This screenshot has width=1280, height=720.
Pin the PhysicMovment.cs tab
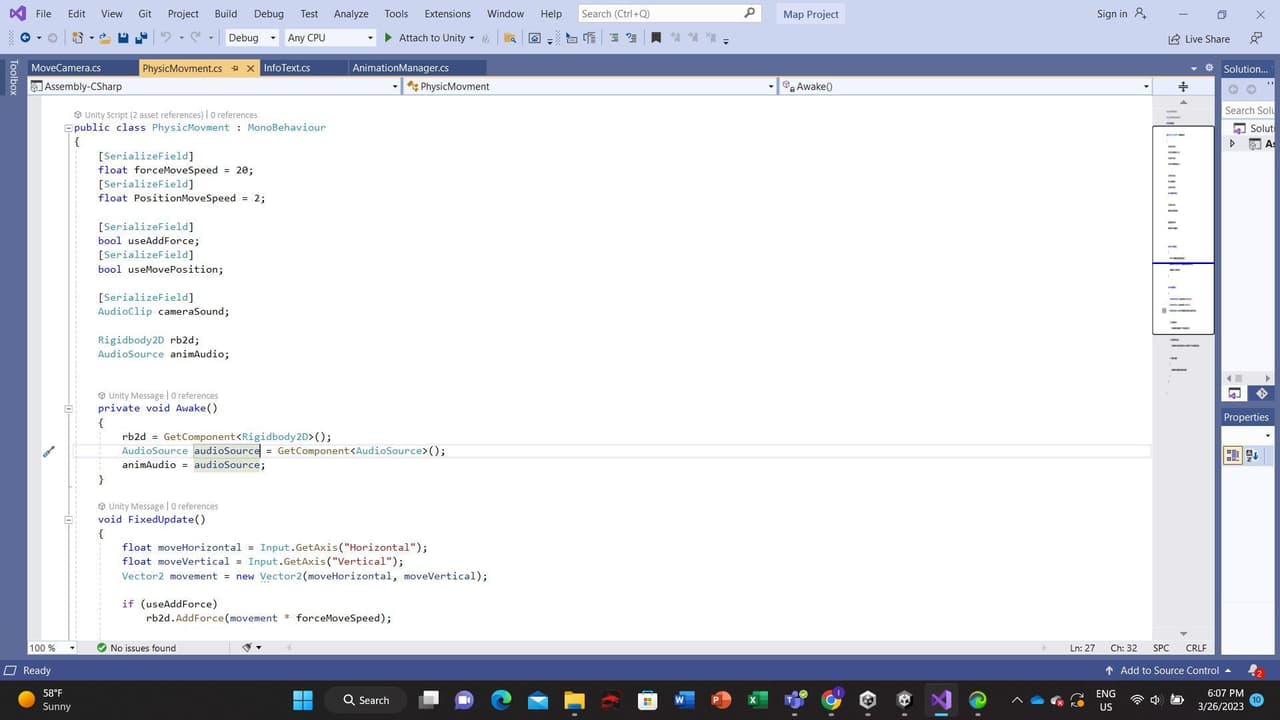coord(235,68)
